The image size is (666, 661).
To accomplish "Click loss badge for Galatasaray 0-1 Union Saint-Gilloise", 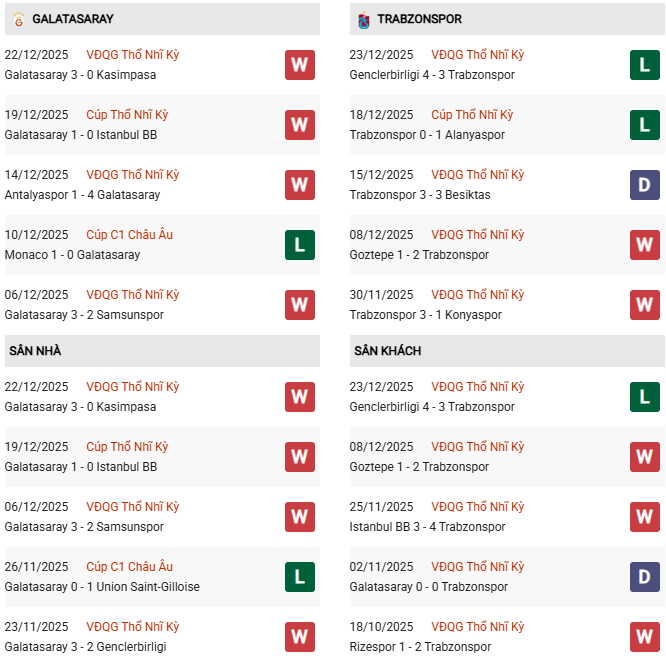I will (300, 577).
